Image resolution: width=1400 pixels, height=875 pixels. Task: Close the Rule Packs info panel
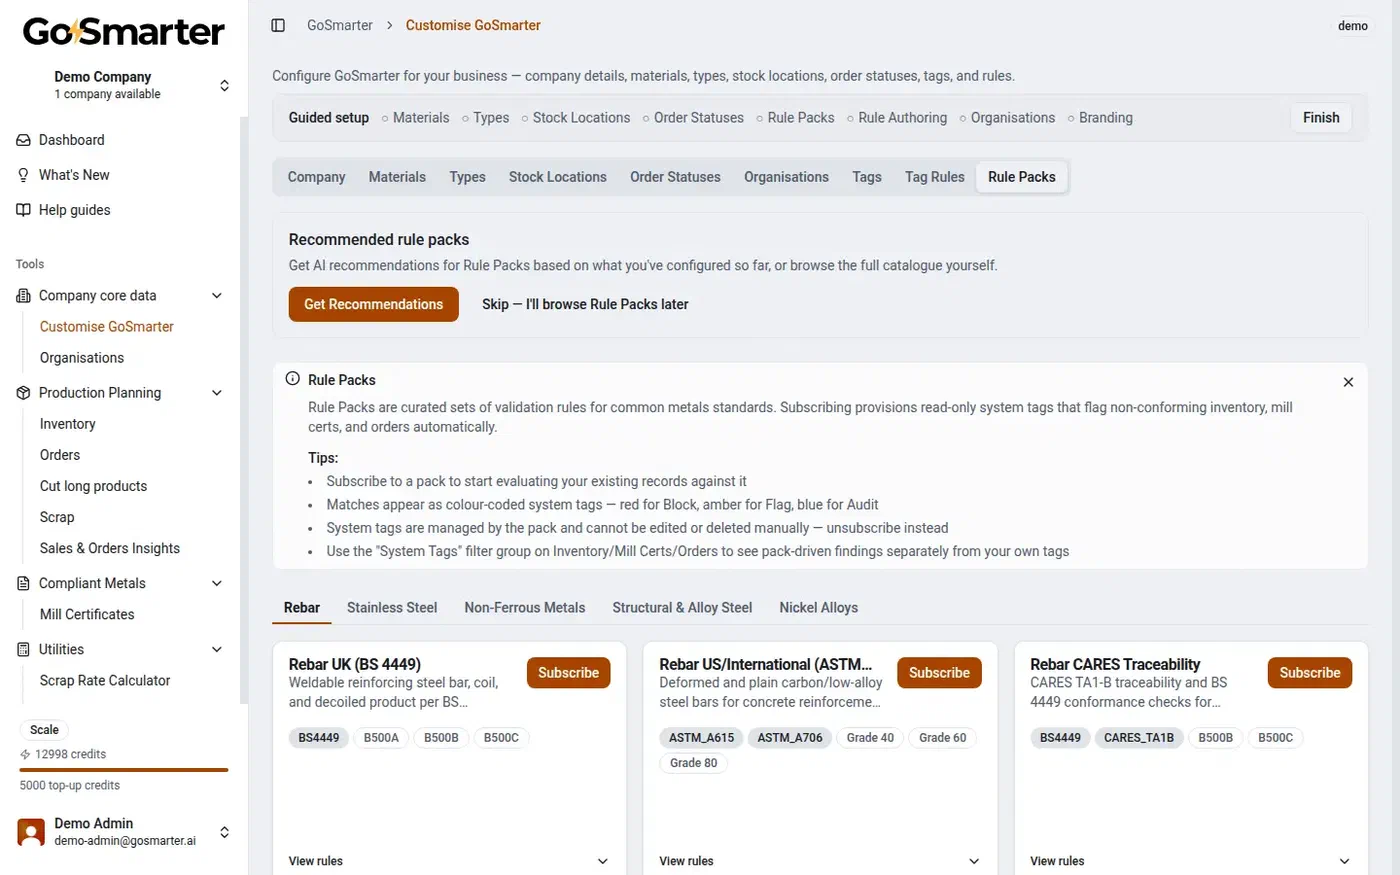tap(1348, 382)
